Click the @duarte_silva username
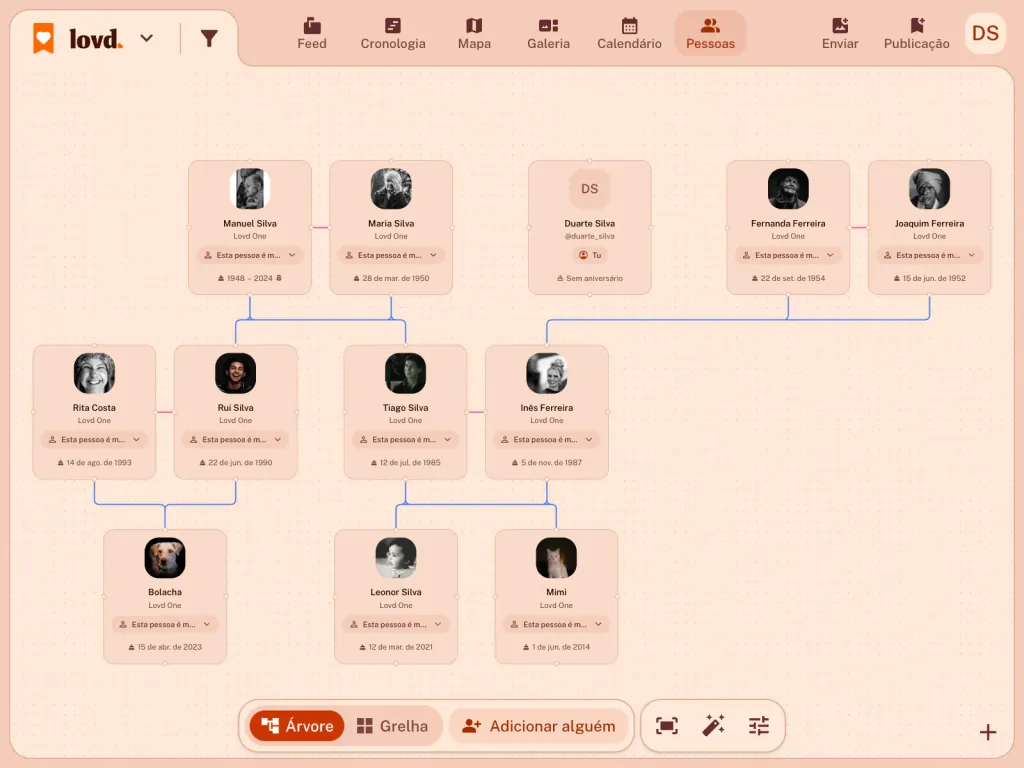This screenshot has width=1024, height=768. pyautogui.click(x=590, y=236)
